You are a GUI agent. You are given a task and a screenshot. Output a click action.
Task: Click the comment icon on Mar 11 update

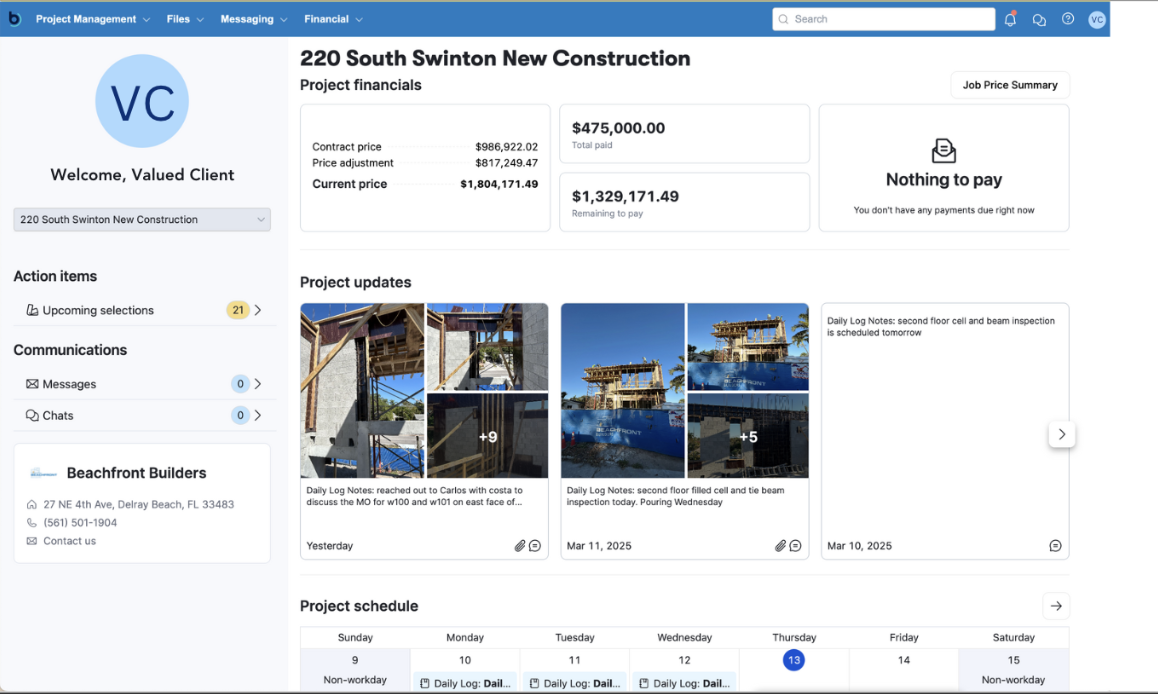pyautogui.click(x=795, y=546)
